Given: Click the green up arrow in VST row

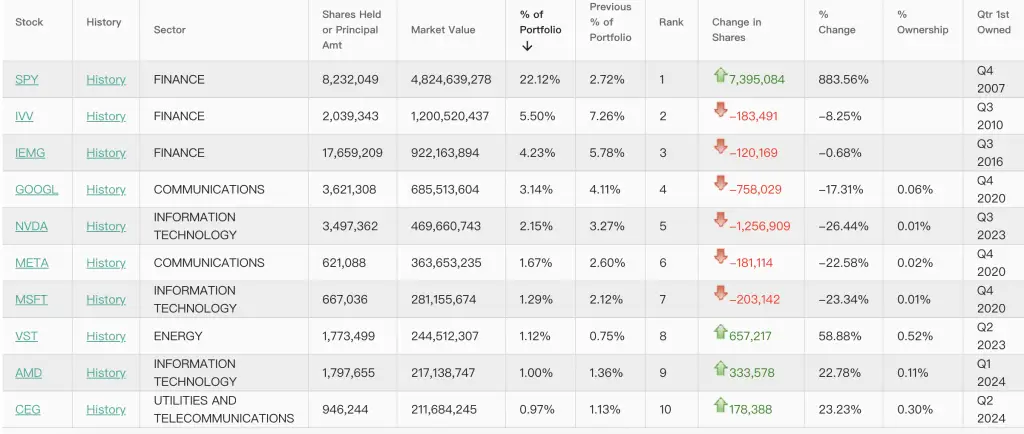Looking at the screenshot, I should 720,331.
